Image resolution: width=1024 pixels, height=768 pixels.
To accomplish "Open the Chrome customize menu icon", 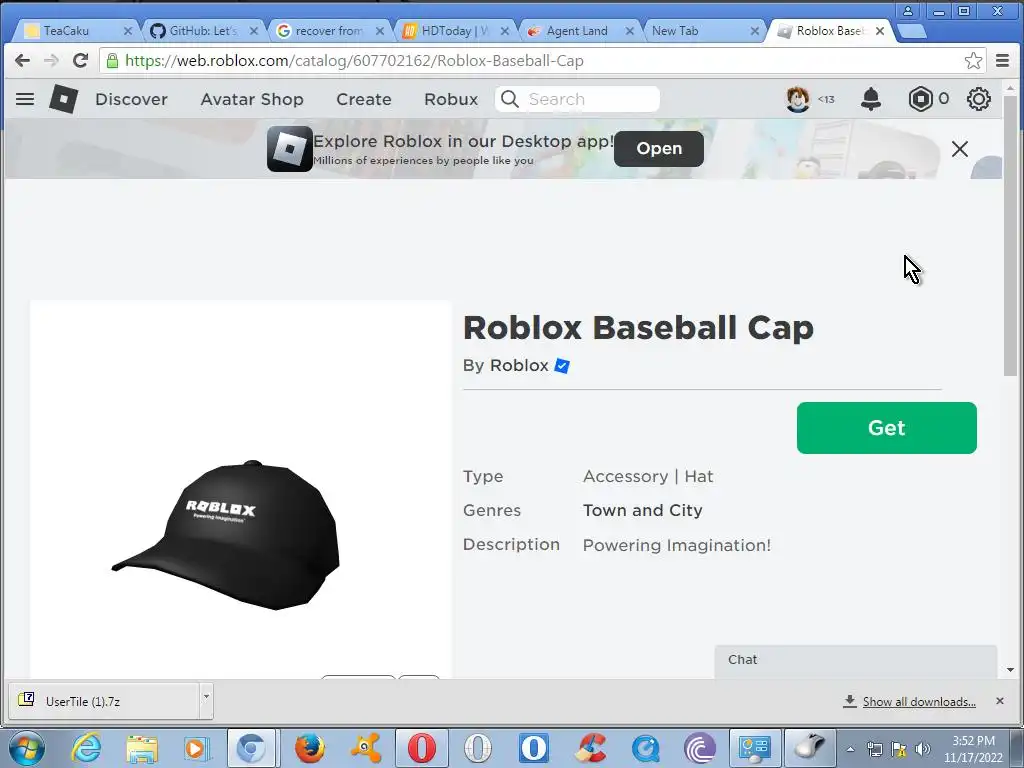I will [x=1002, y=61].
